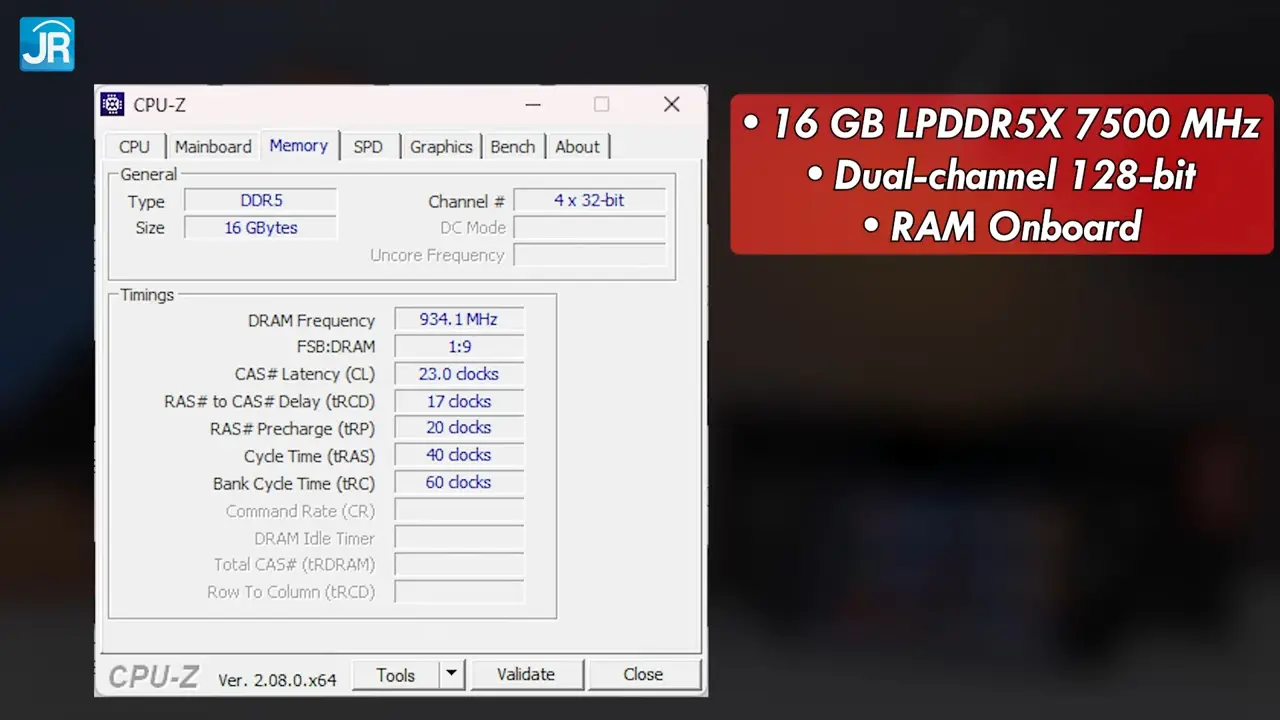Click the RAS# to CAS# Delay (tRCD) label
The width and height of the screenshot is (1280, 720).
coord(270,401)
